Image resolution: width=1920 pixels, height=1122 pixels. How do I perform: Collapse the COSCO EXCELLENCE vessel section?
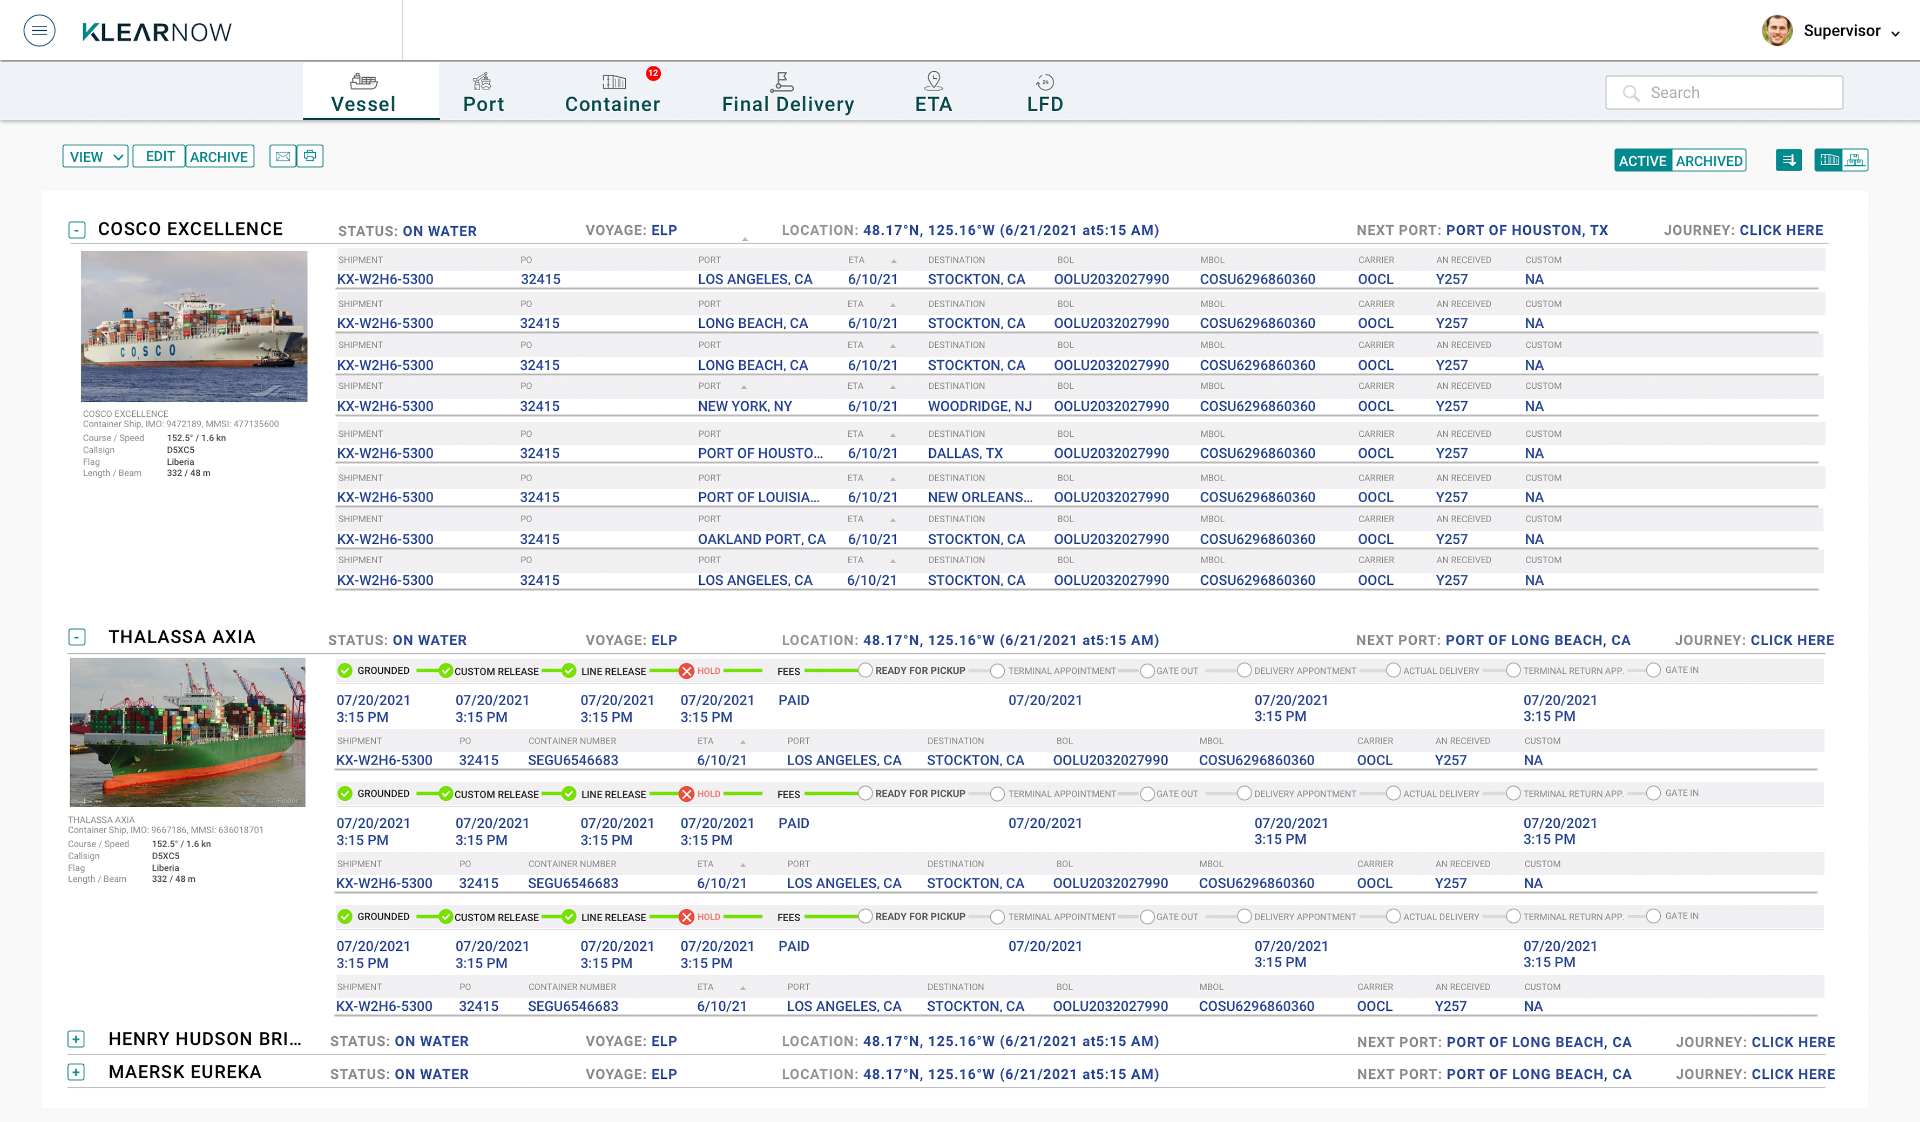[x=77, y=230]
